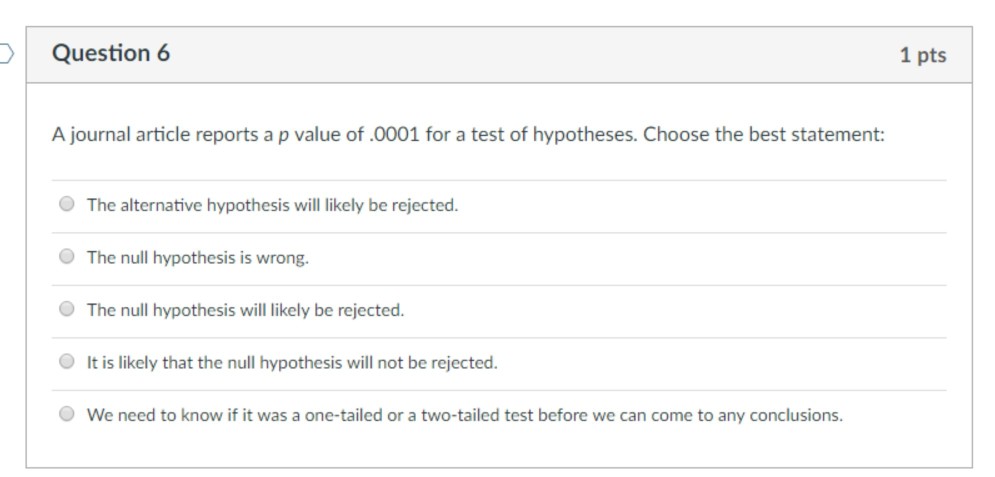
Task: Select 'The null hypothesis is wrong' radio button
Action: coord(67,257)
